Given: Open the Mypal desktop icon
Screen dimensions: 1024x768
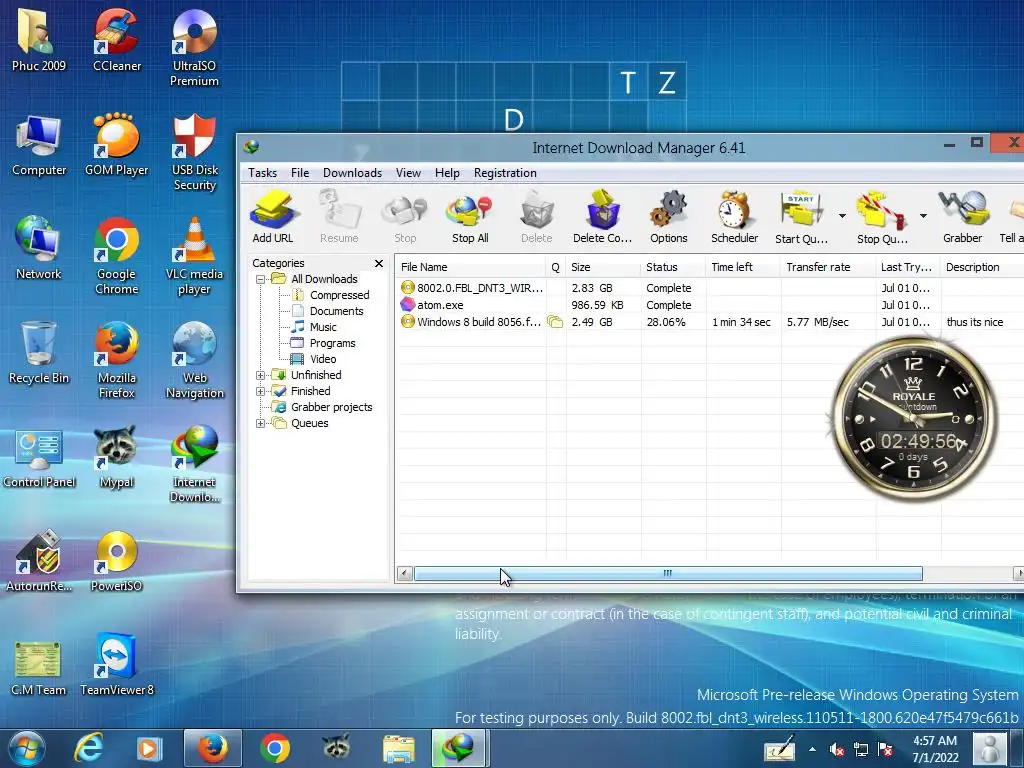Looking at the screenshot, I should [x=116, y=456].
